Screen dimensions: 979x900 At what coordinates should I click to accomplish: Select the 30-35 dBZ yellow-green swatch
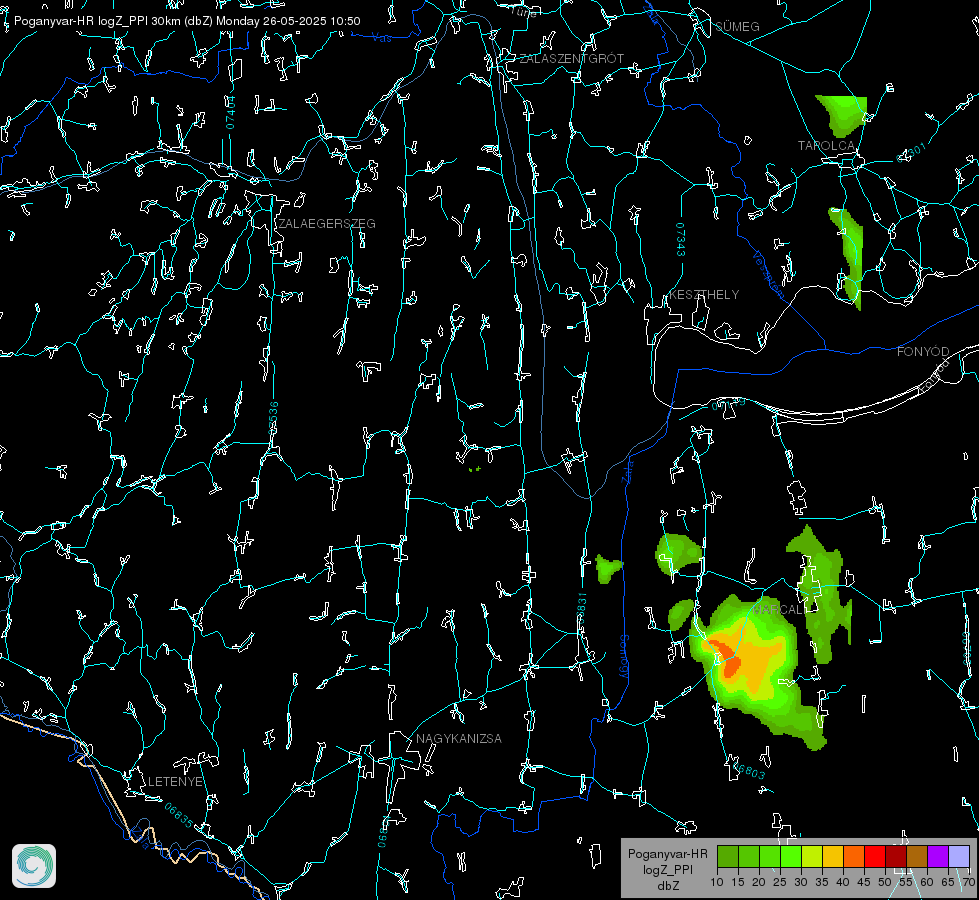(812, 856)
